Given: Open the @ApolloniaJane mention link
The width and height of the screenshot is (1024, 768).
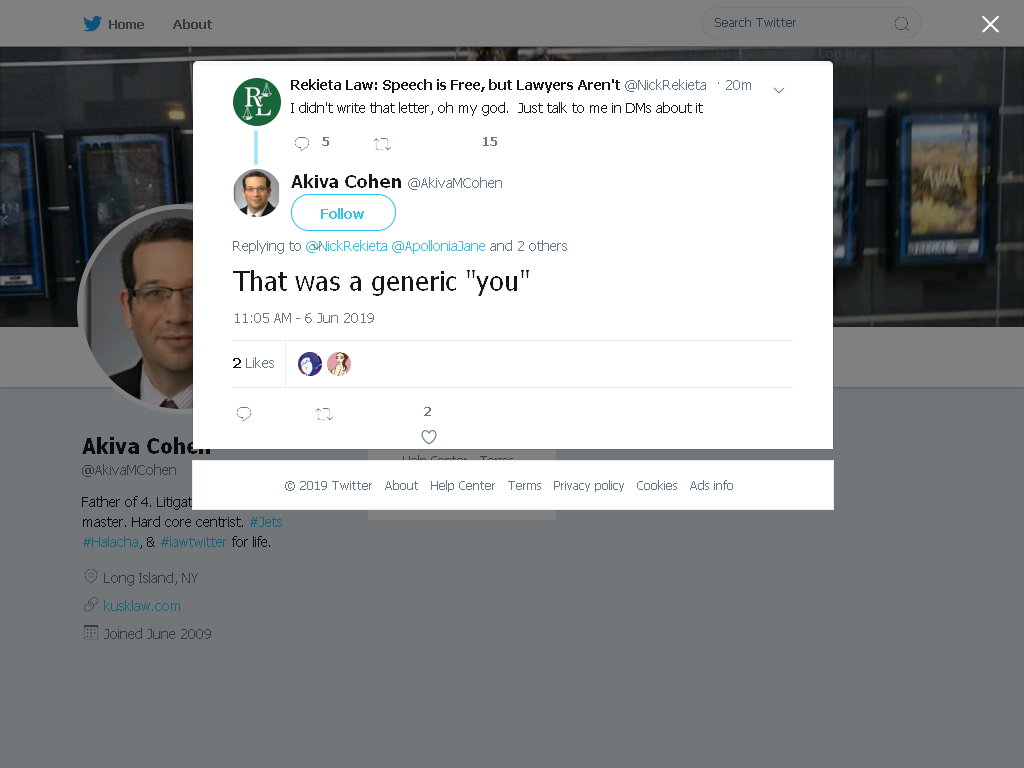Looking at the screenshot, I should click(x=438, y=246).
